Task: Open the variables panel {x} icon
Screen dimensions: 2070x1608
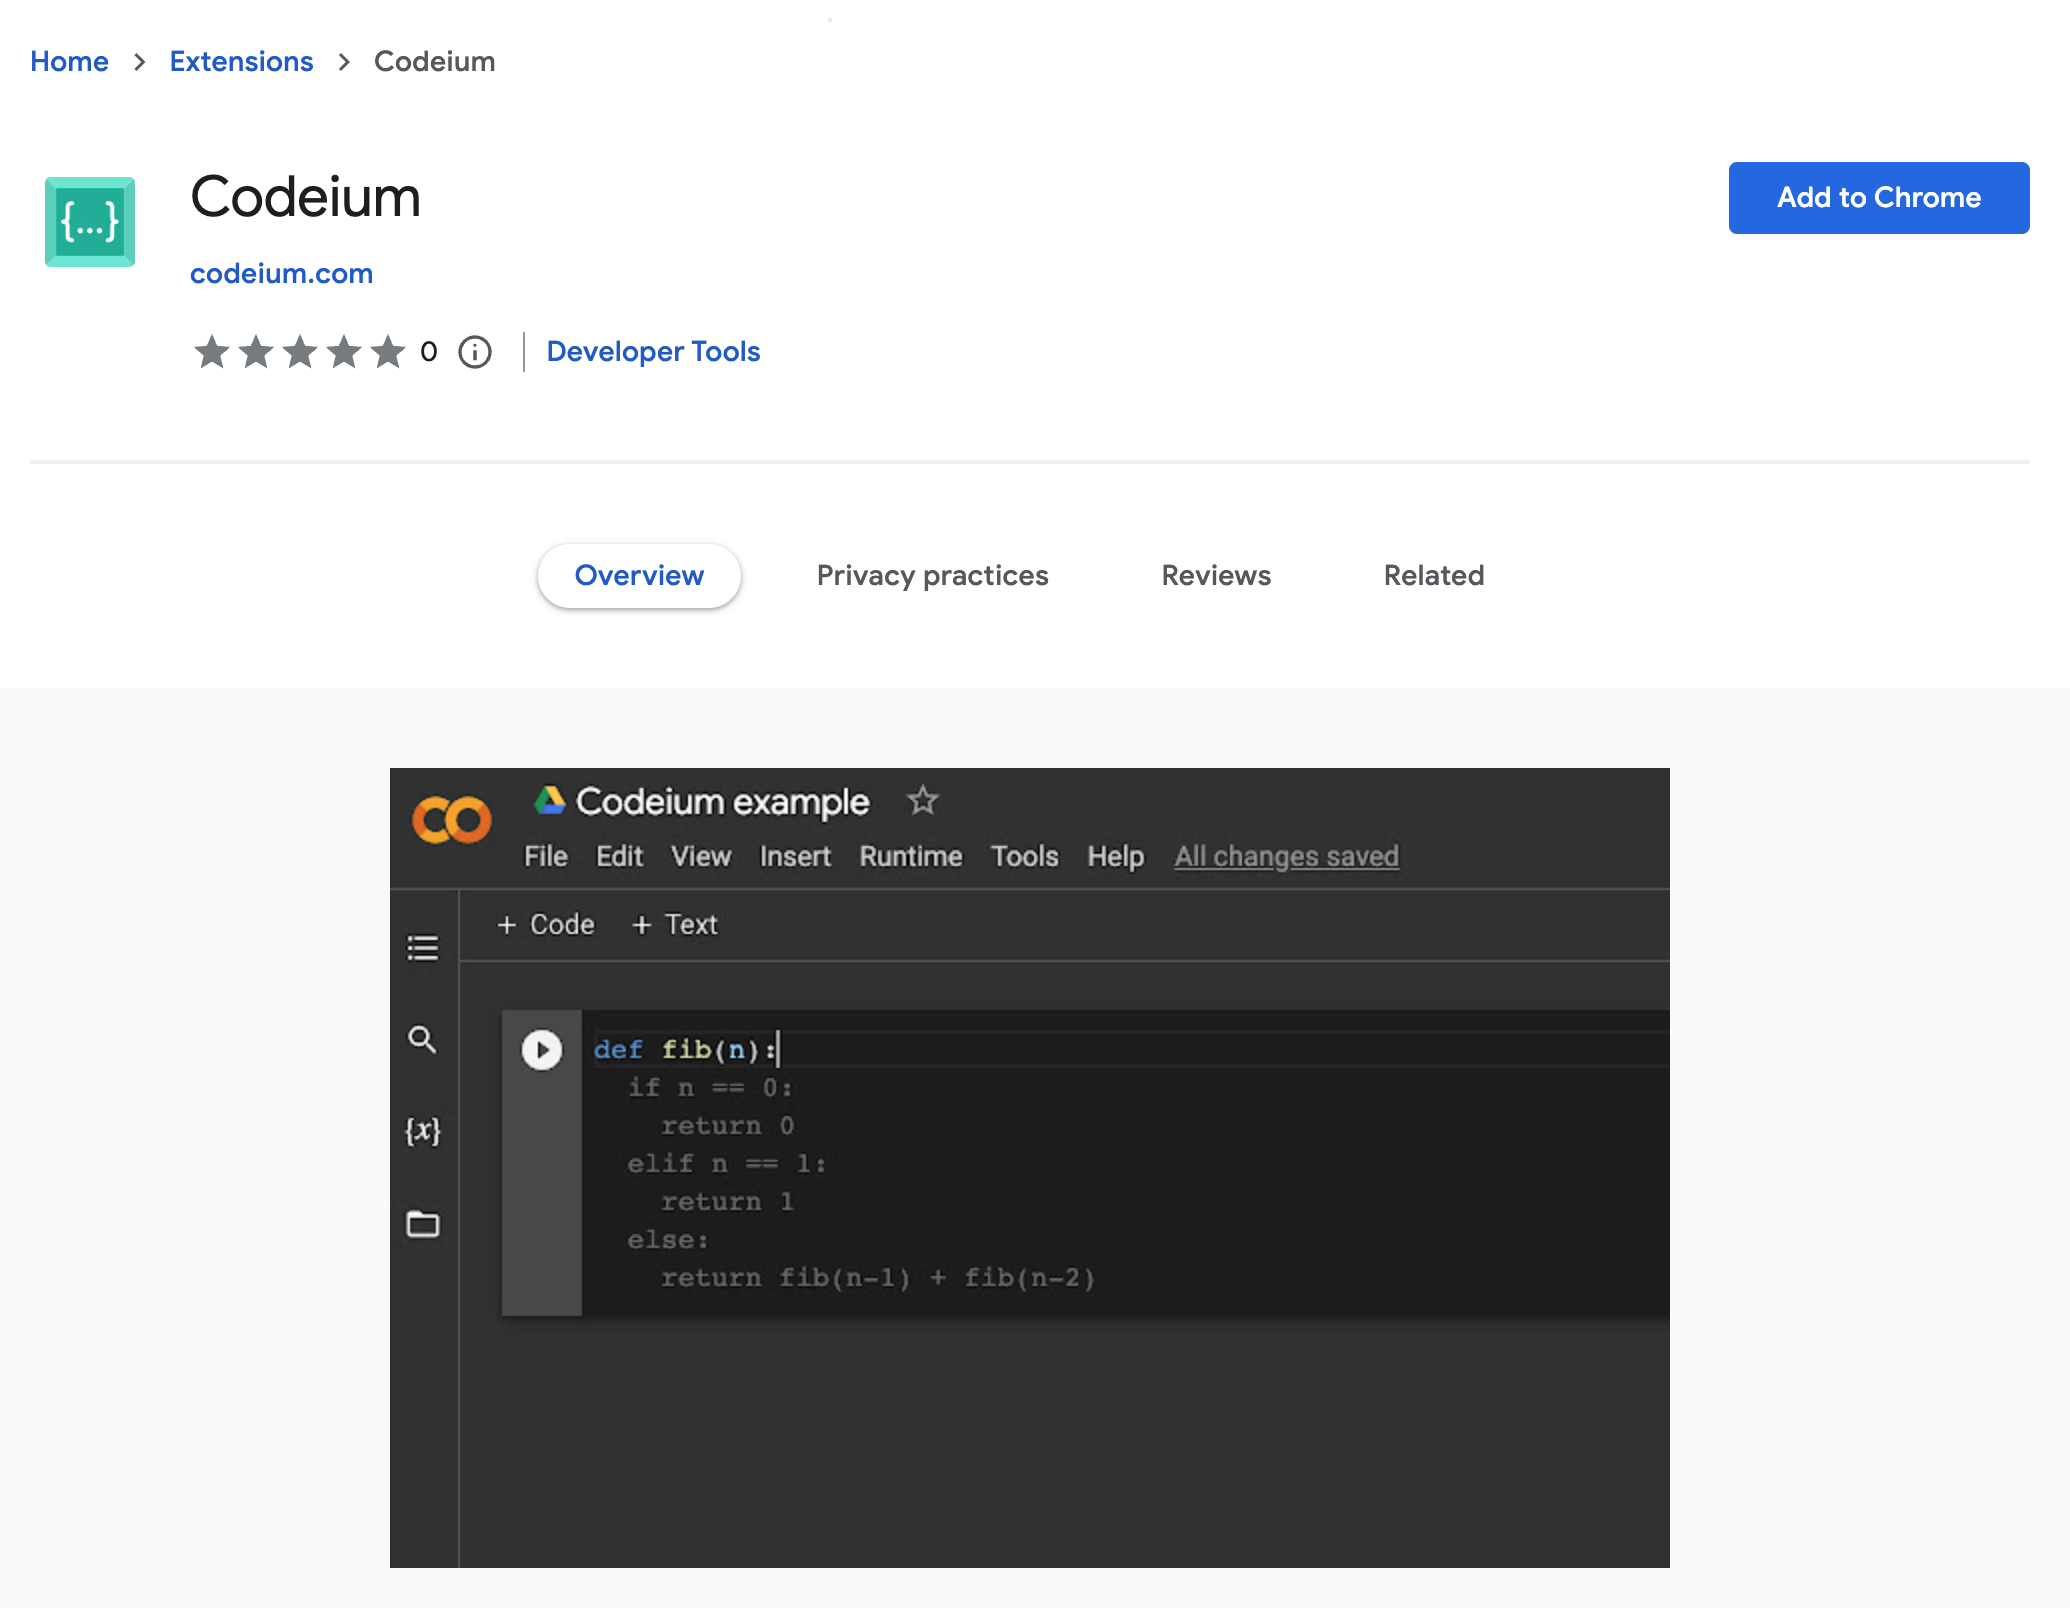Action: coord(423,1131)
